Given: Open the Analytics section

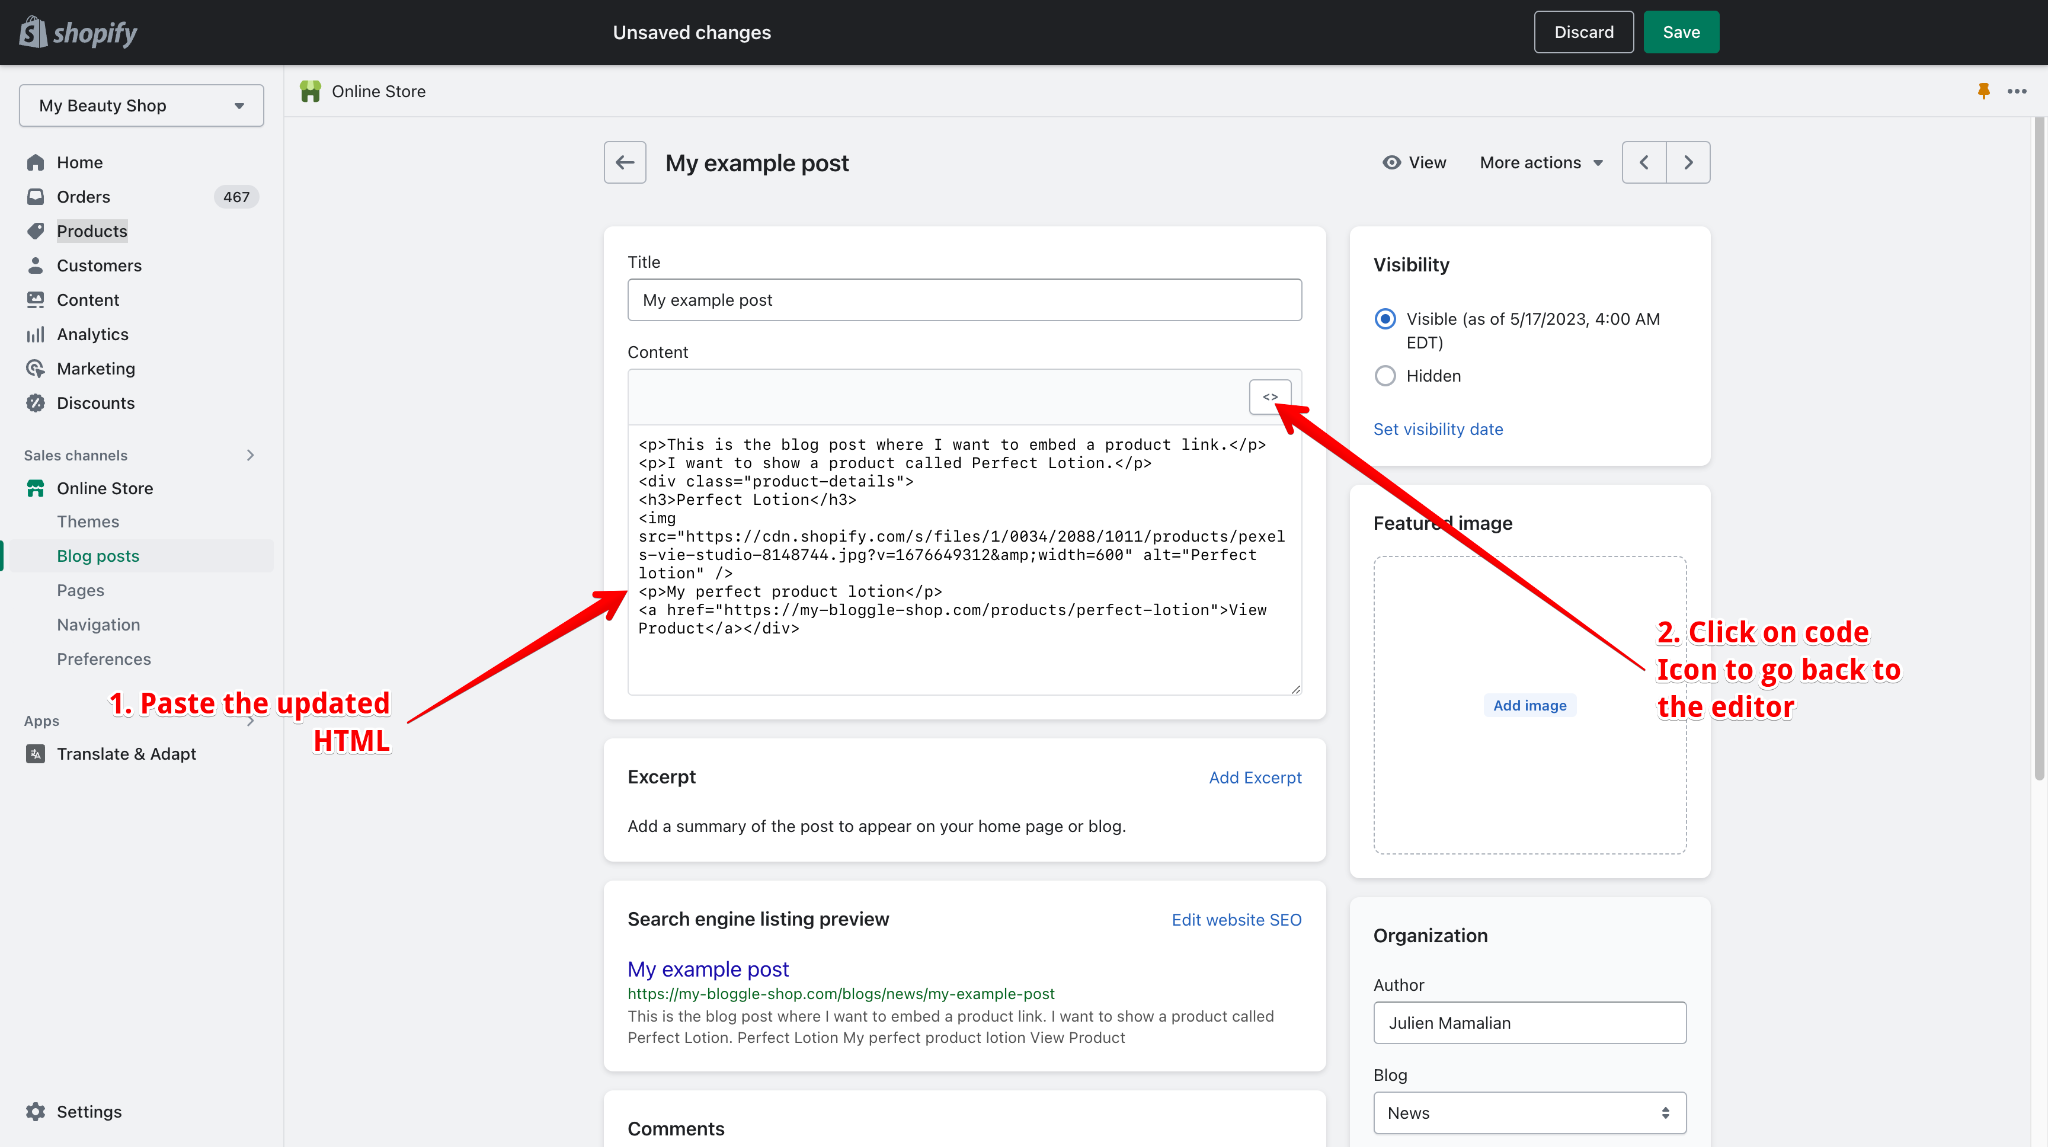Looking at the screenshot, I should (93, 334).
